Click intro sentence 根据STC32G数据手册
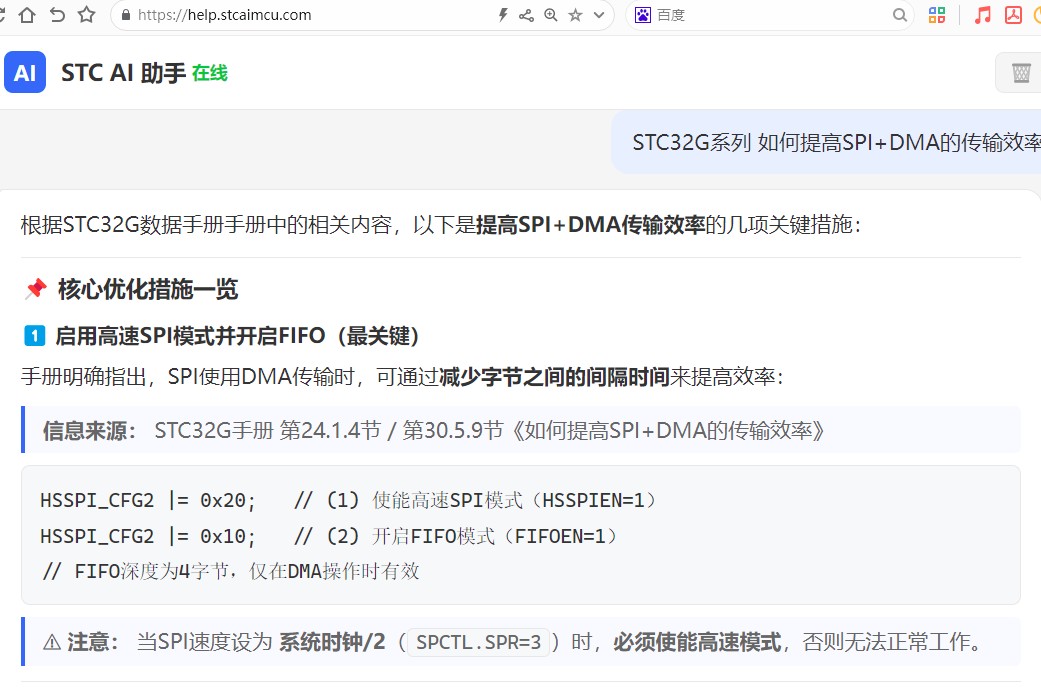Image resolution: width=1041 pixels, height=700 pixels. (x=441, y=224)
